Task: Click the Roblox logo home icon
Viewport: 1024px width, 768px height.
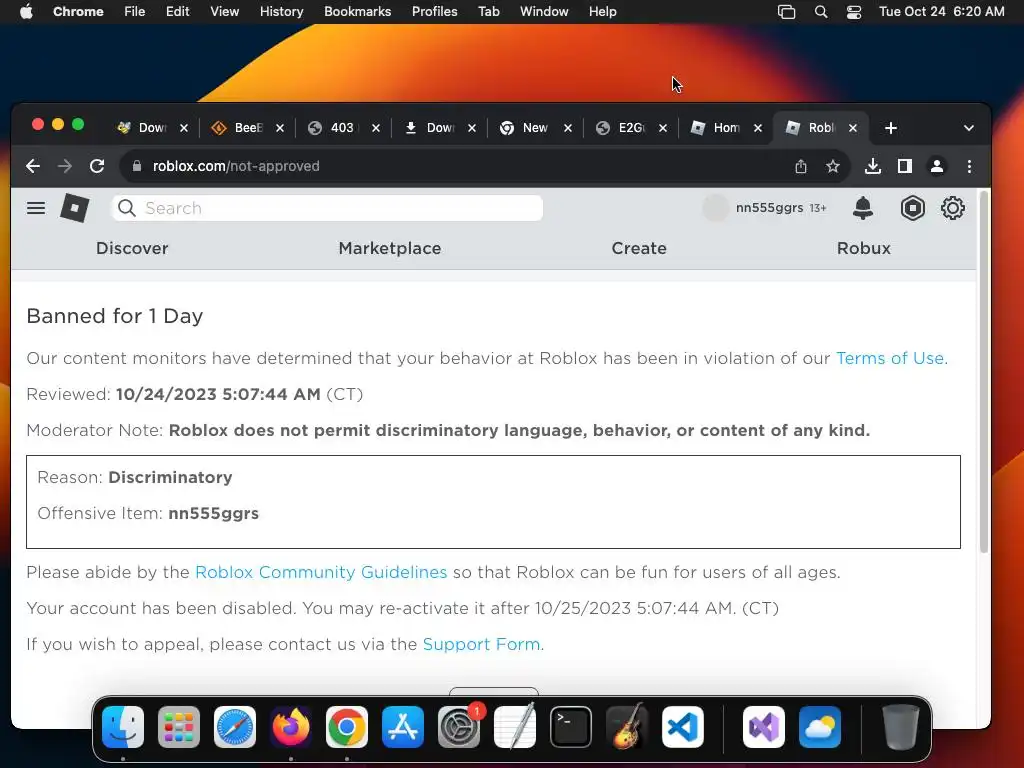Action: 74,208
